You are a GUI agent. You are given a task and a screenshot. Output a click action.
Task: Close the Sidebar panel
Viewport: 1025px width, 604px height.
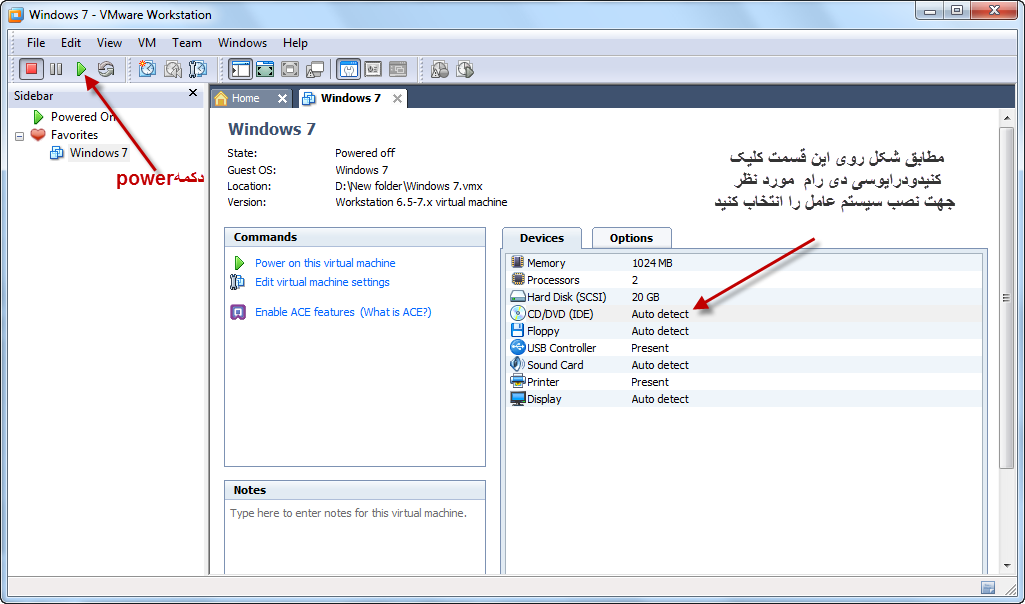[193, 93]
